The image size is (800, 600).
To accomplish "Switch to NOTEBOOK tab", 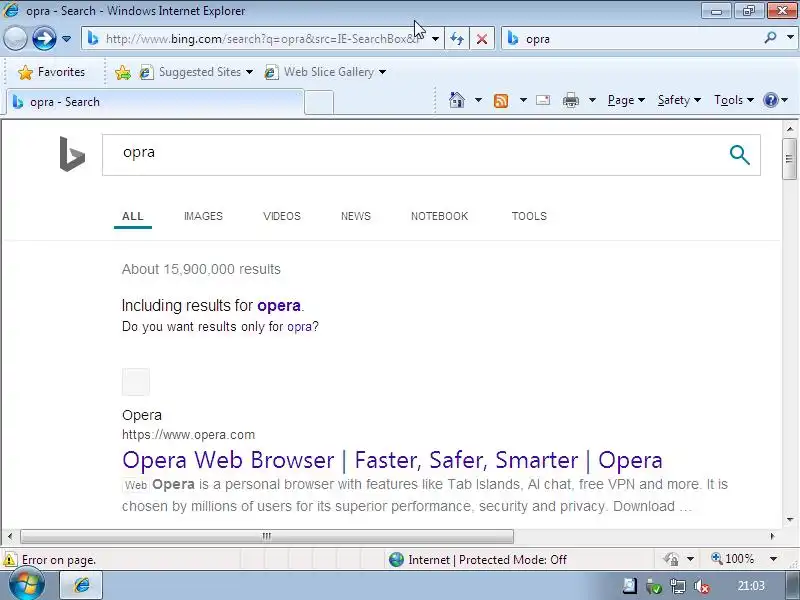I will coord(439,216).
